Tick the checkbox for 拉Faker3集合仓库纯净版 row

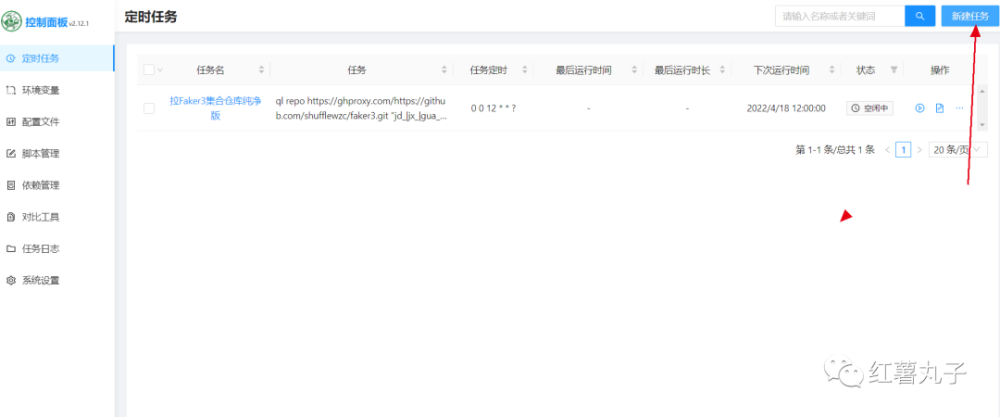[x=149, y=108]
